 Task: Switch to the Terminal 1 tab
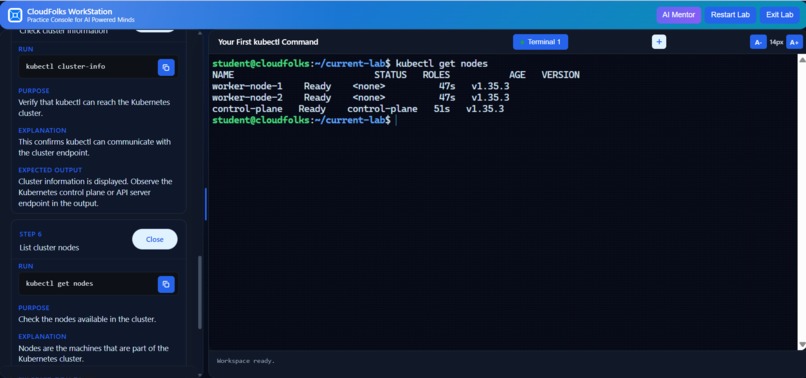[x=540, y=42]
